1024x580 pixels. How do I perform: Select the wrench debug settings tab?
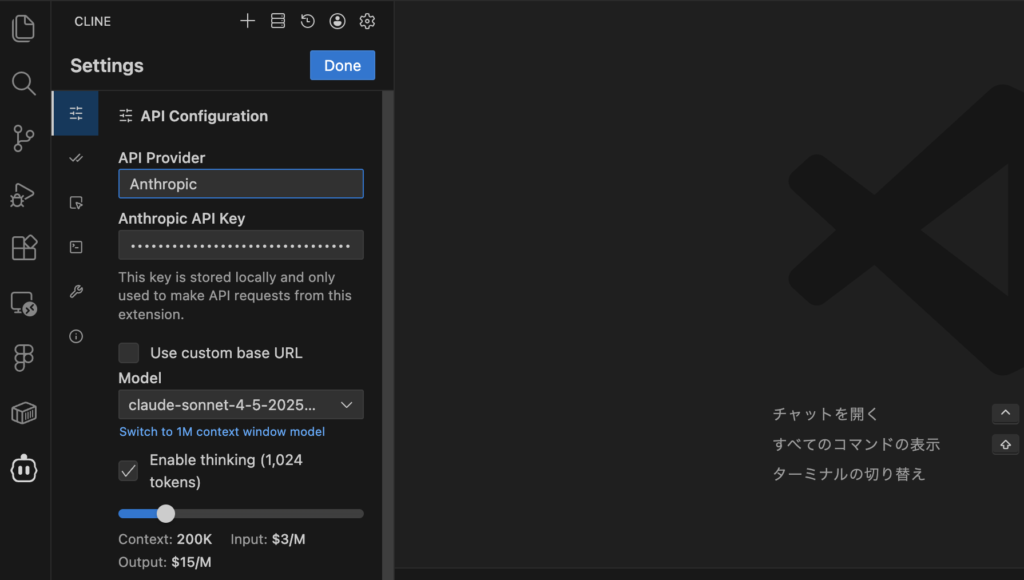click(76, 292)
